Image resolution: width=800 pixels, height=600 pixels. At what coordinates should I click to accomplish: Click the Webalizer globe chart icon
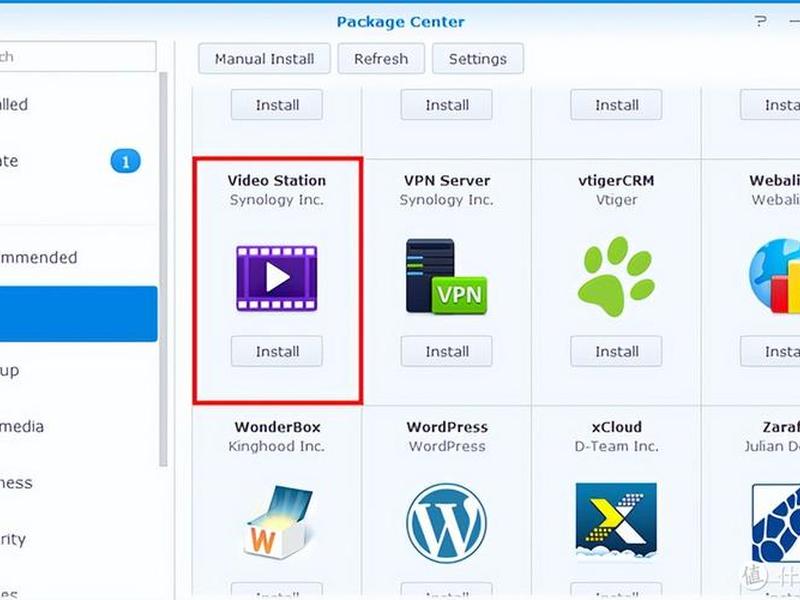[774, 276]
